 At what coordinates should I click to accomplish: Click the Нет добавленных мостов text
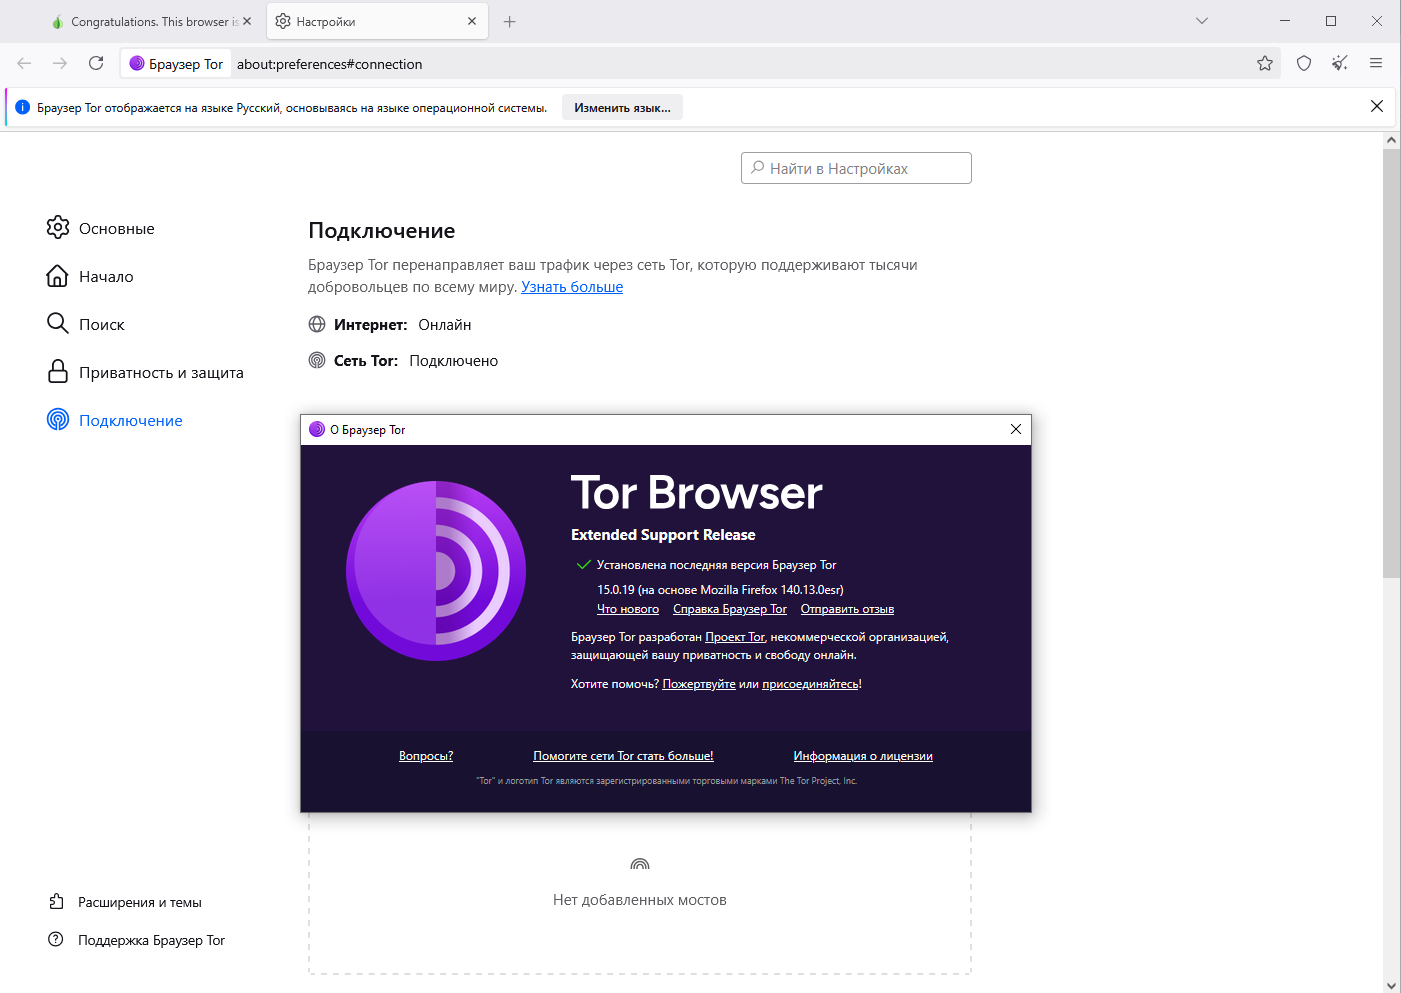pos(640,900)
